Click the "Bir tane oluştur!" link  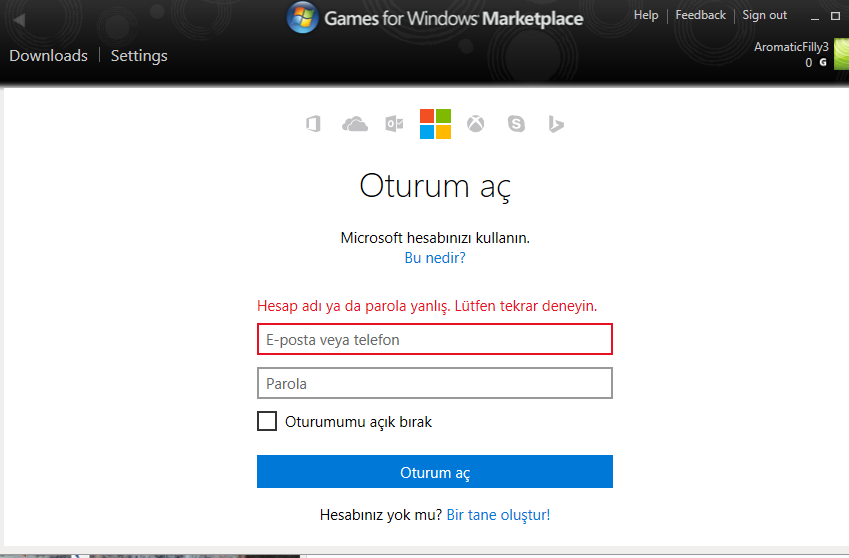[x=498, y=515]
